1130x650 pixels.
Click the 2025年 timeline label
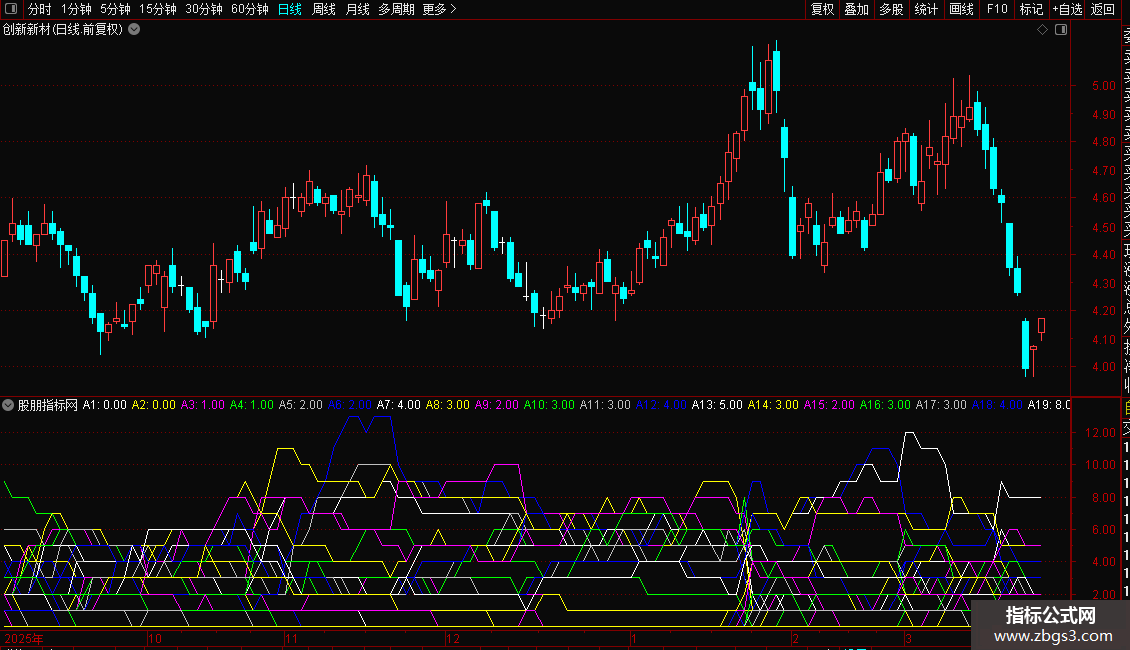tap(25, 638)
